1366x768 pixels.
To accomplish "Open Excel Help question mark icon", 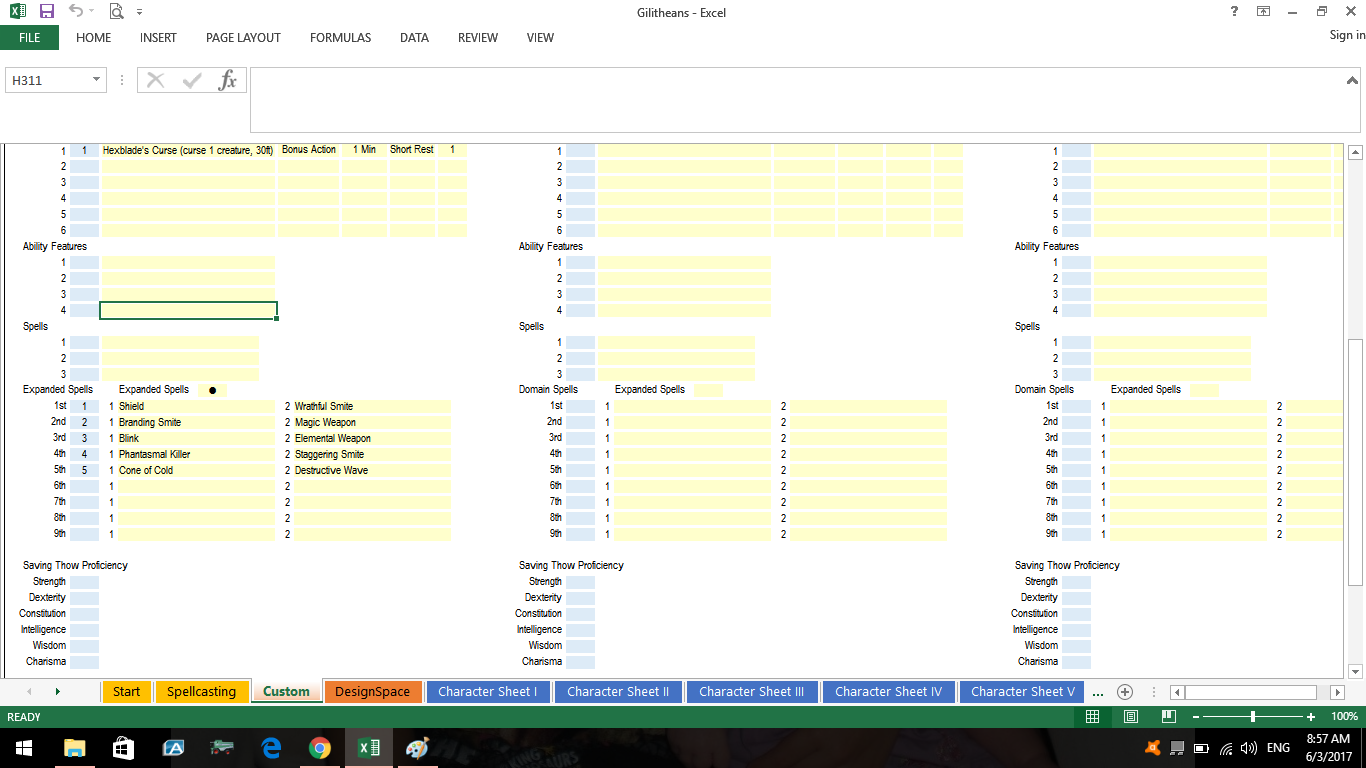I will pyautogui.click(x=1235, y=12).
